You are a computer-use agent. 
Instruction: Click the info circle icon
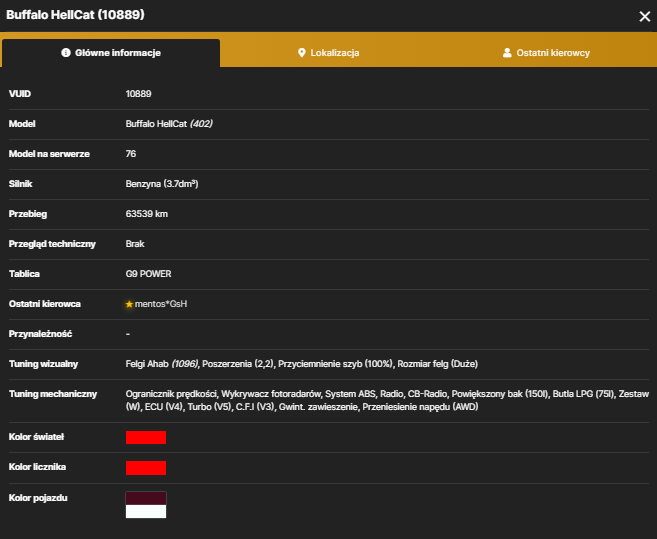(x=66, y=53)
